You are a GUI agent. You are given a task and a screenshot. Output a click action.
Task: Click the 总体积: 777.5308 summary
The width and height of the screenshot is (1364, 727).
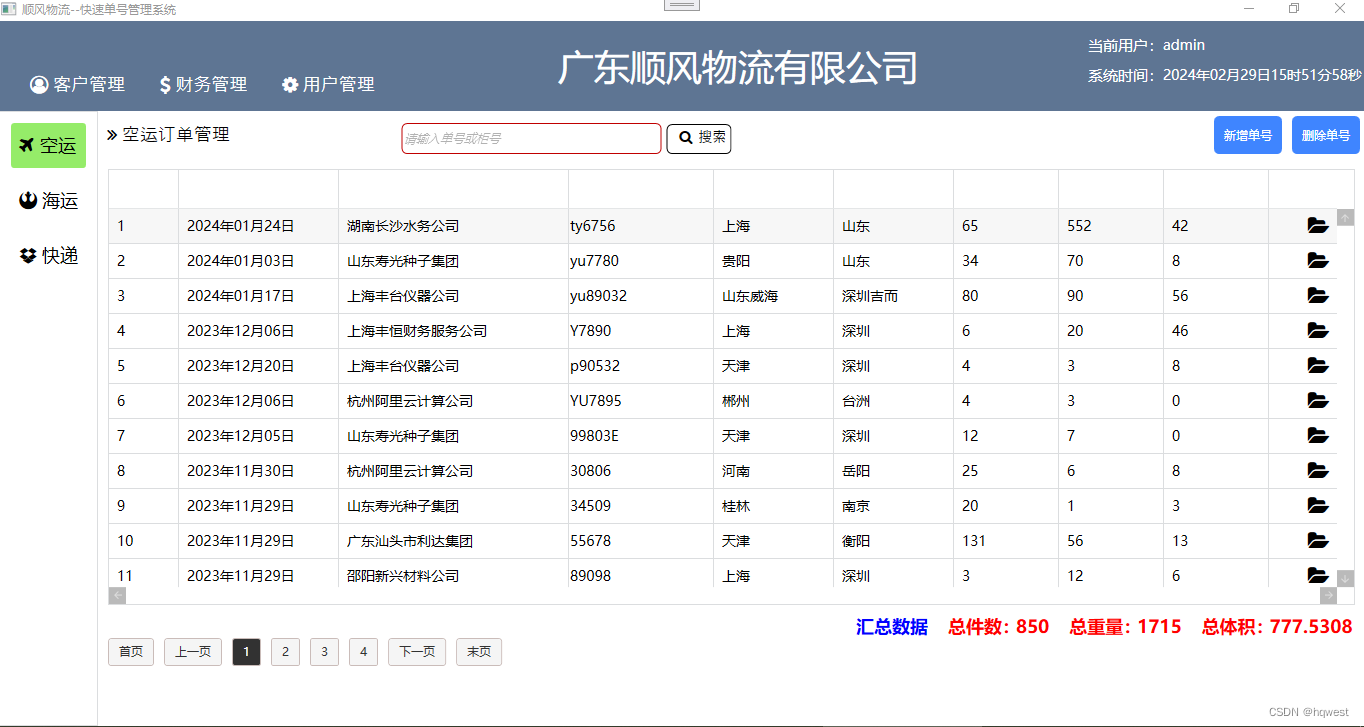point(1277,627)
